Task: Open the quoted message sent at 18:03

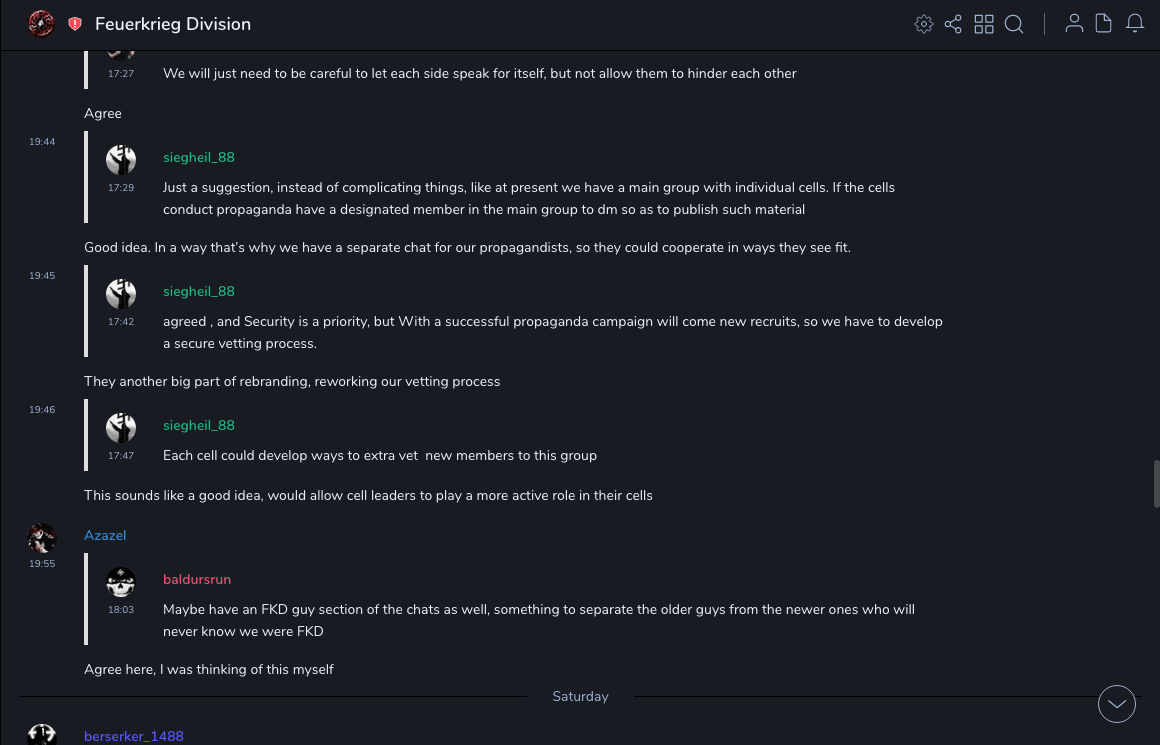Action: 538,620
